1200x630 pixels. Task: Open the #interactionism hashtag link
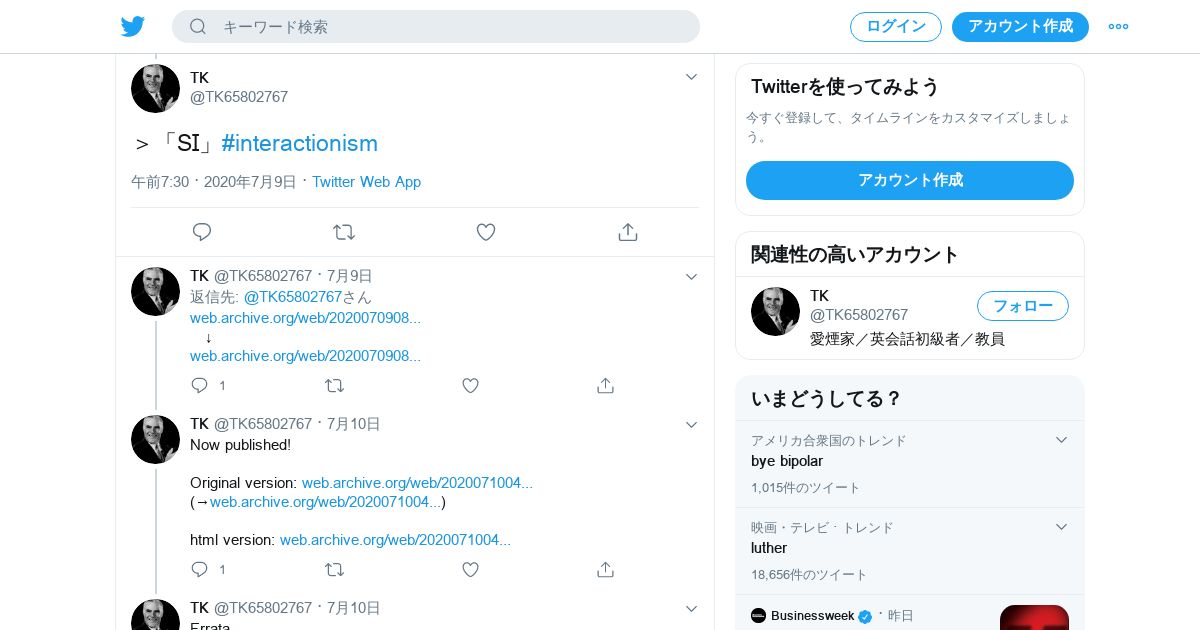299,143
